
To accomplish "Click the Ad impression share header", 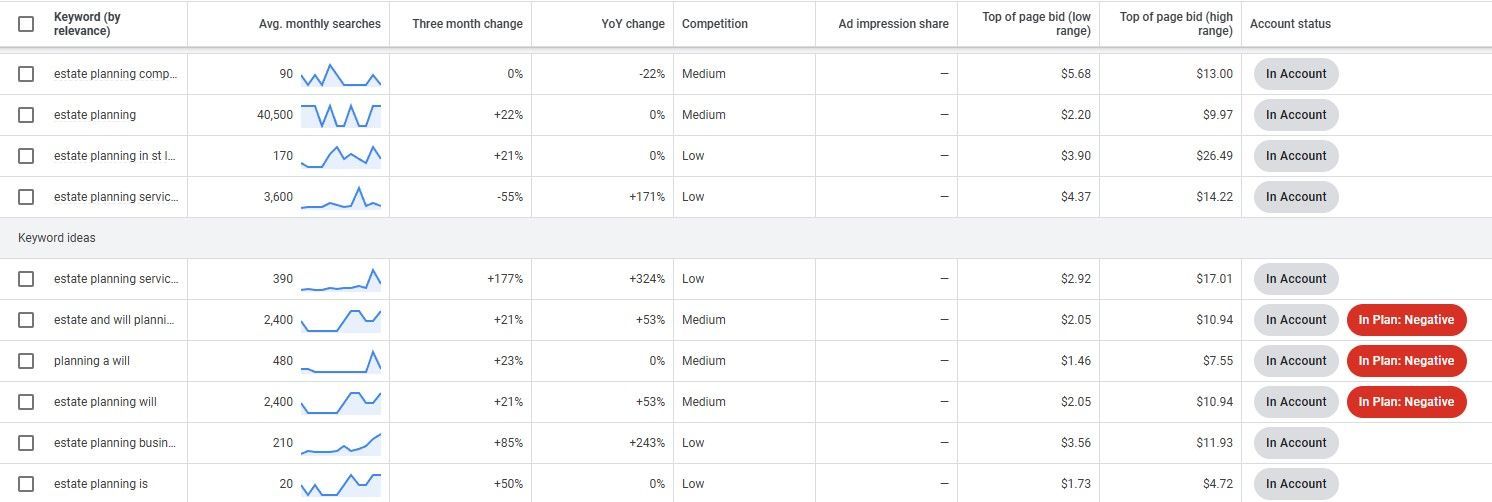I will (894, 24).
